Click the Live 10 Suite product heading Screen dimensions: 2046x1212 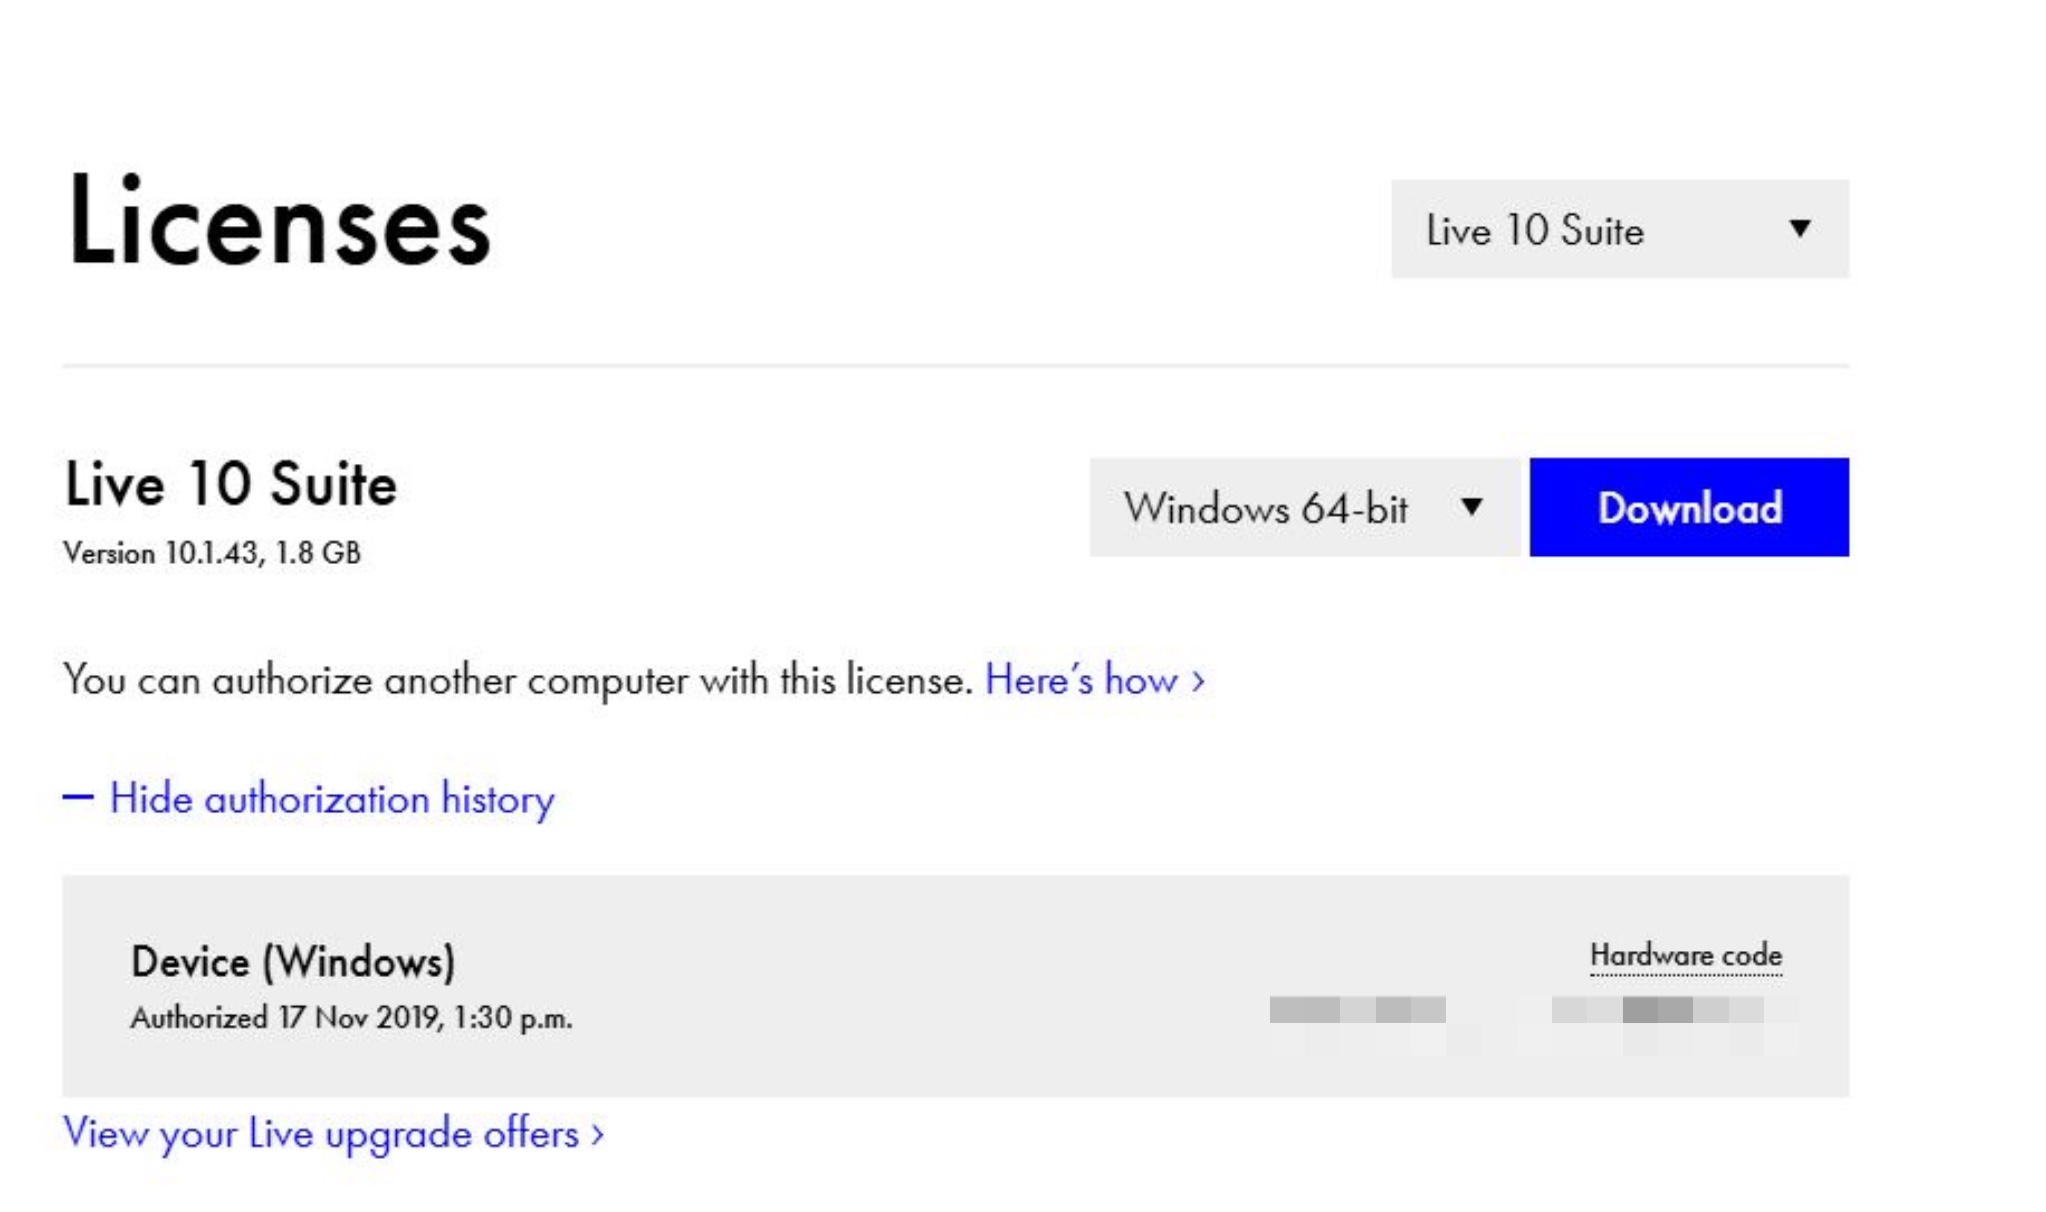click(x=230, y=485)
